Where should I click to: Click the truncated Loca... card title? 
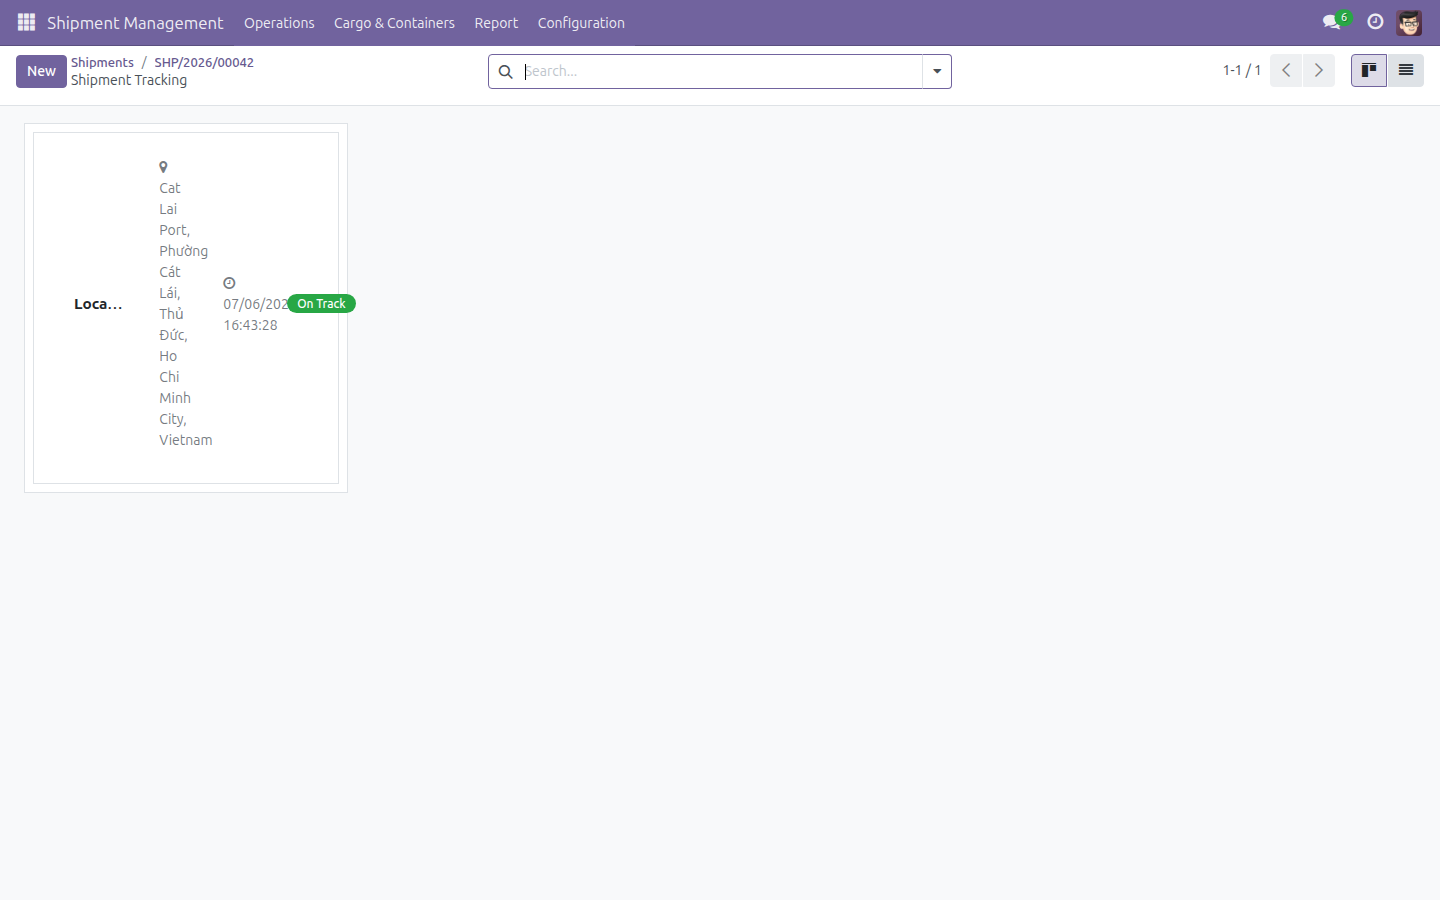(98, 304)
